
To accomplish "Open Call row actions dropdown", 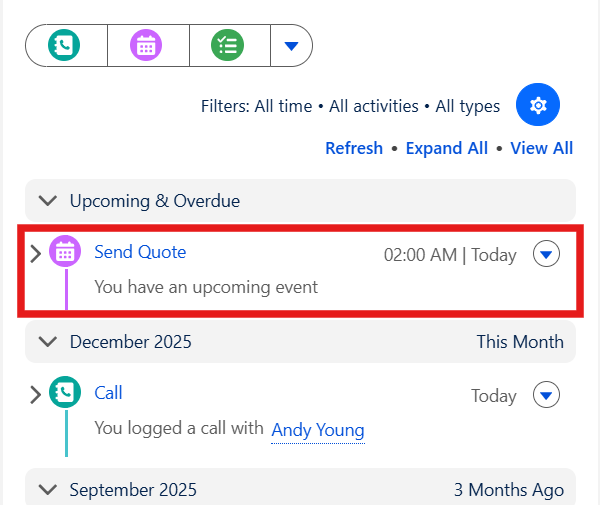I will pyautogui.click(x=546, y=394).
